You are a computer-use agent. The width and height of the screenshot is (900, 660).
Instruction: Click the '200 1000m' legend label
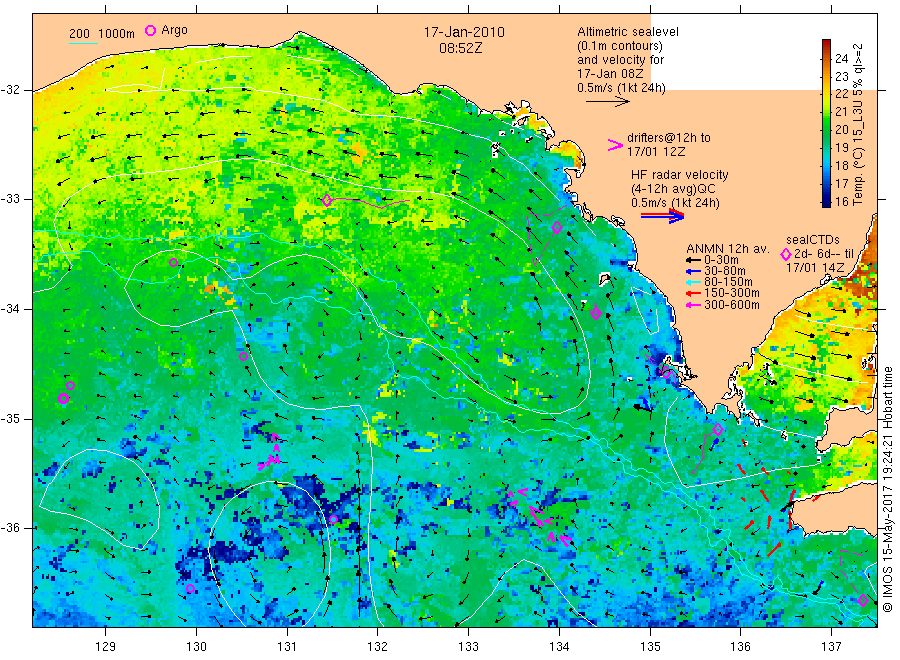(102, 33)
